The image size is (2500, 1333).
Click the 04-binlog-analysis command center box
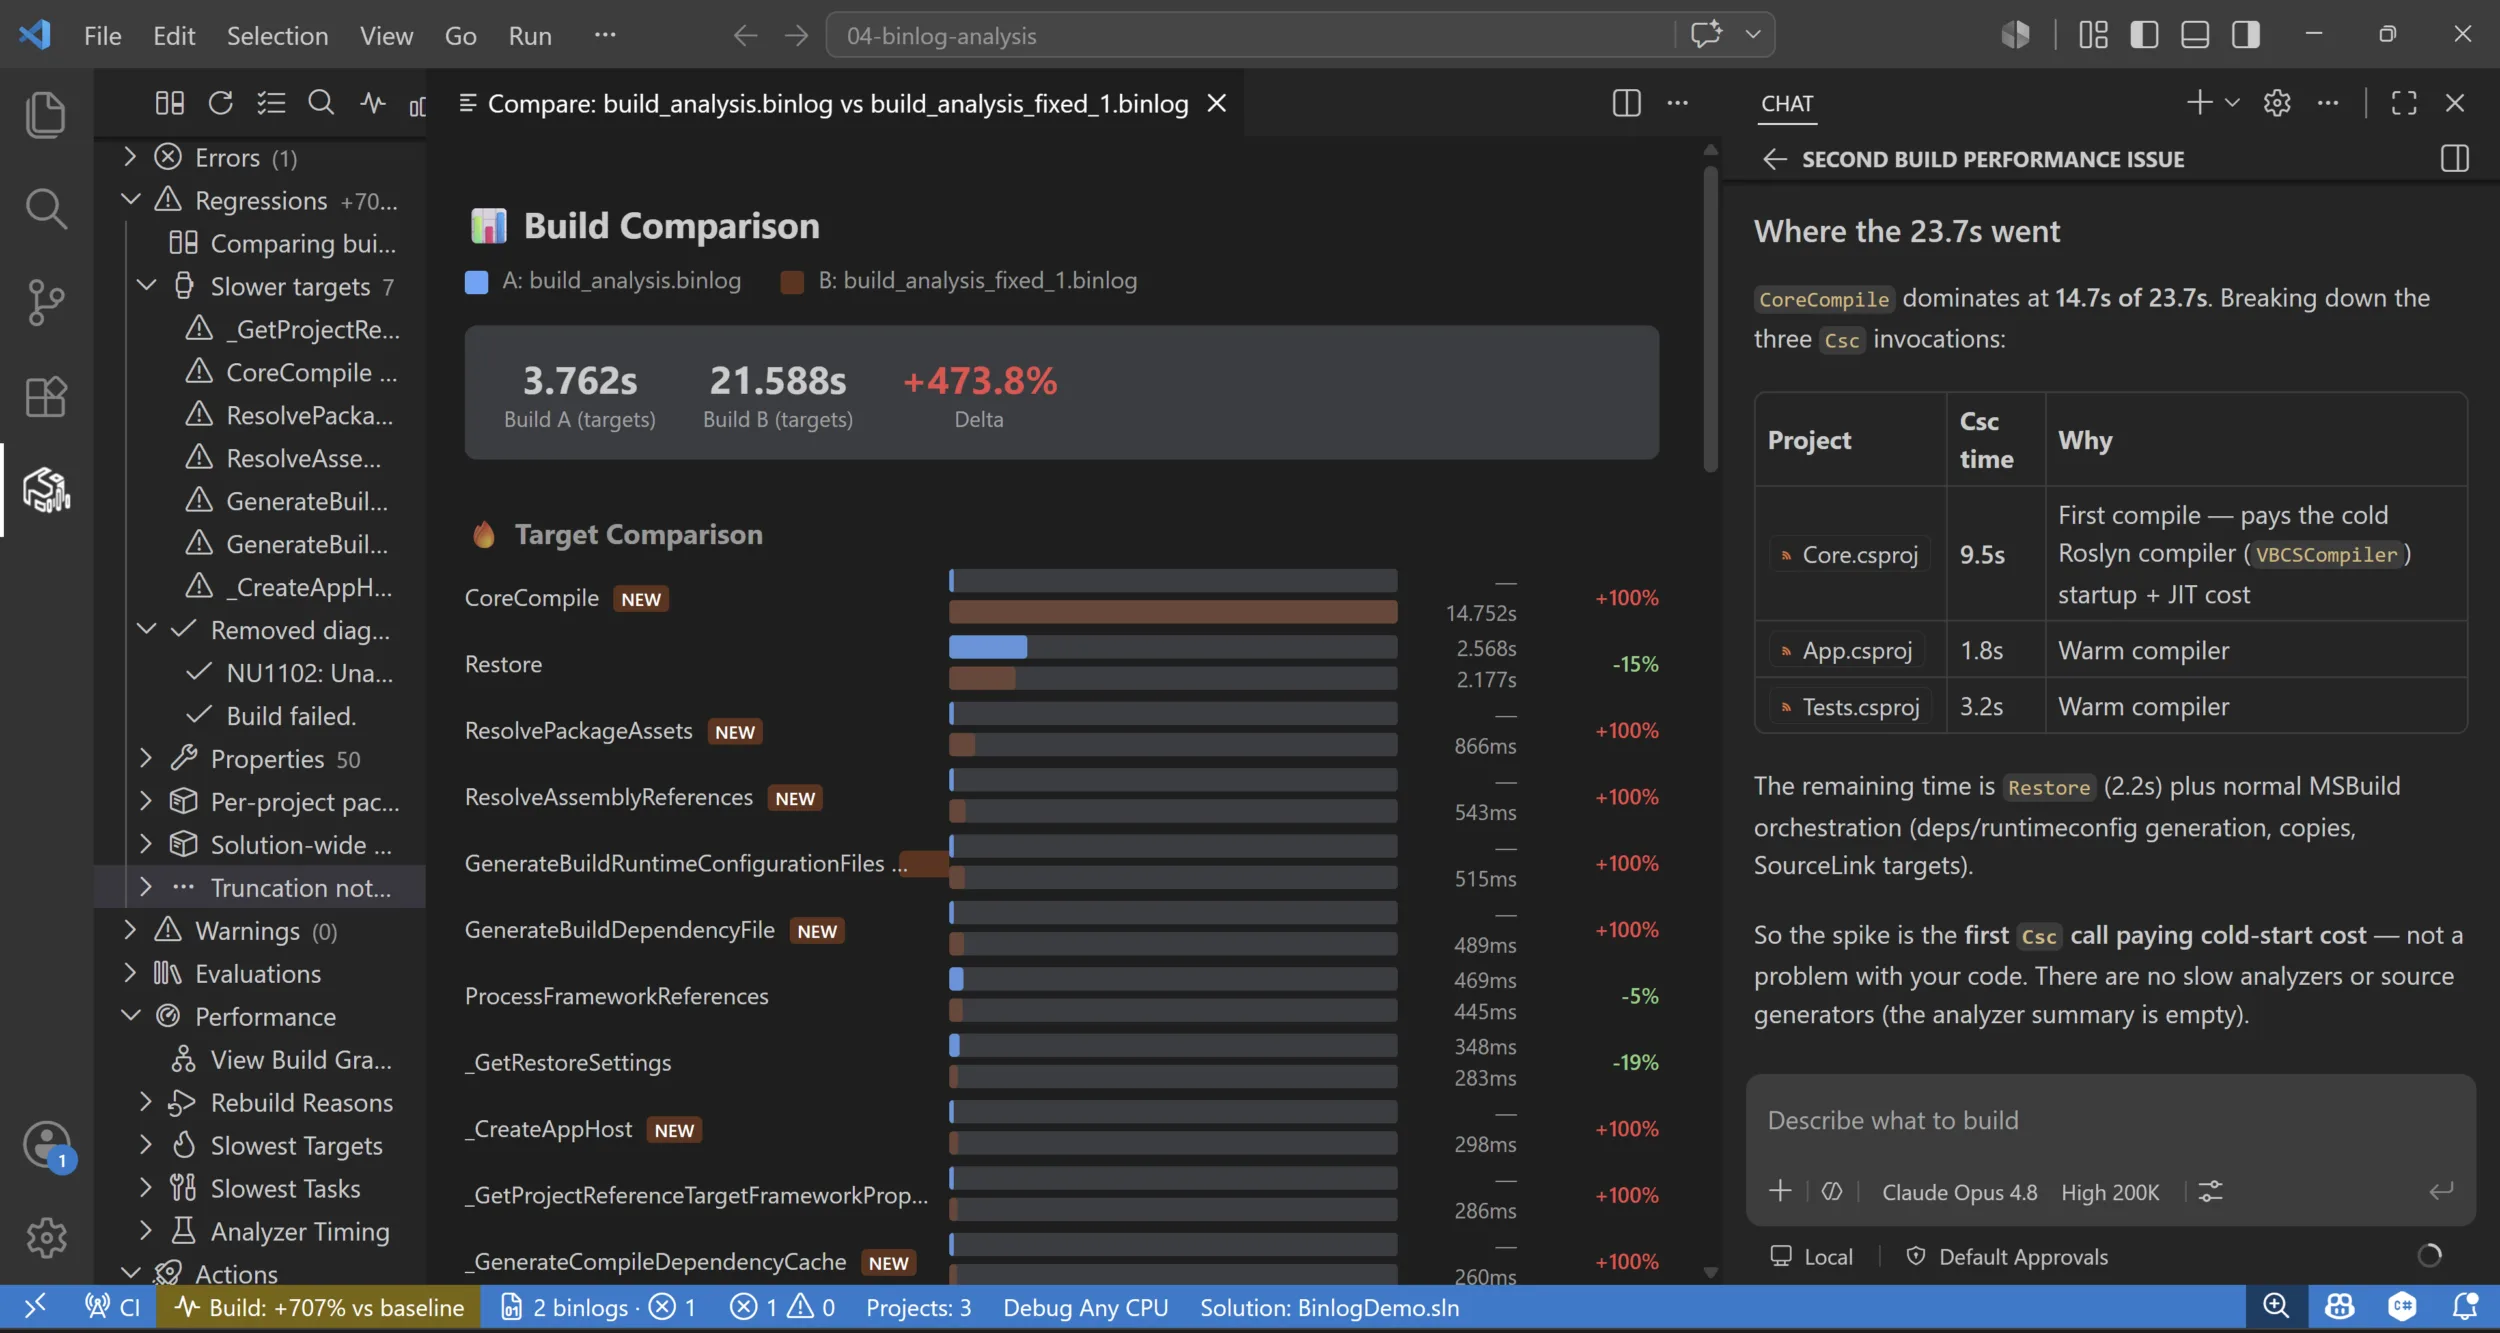pos(1250,35)
